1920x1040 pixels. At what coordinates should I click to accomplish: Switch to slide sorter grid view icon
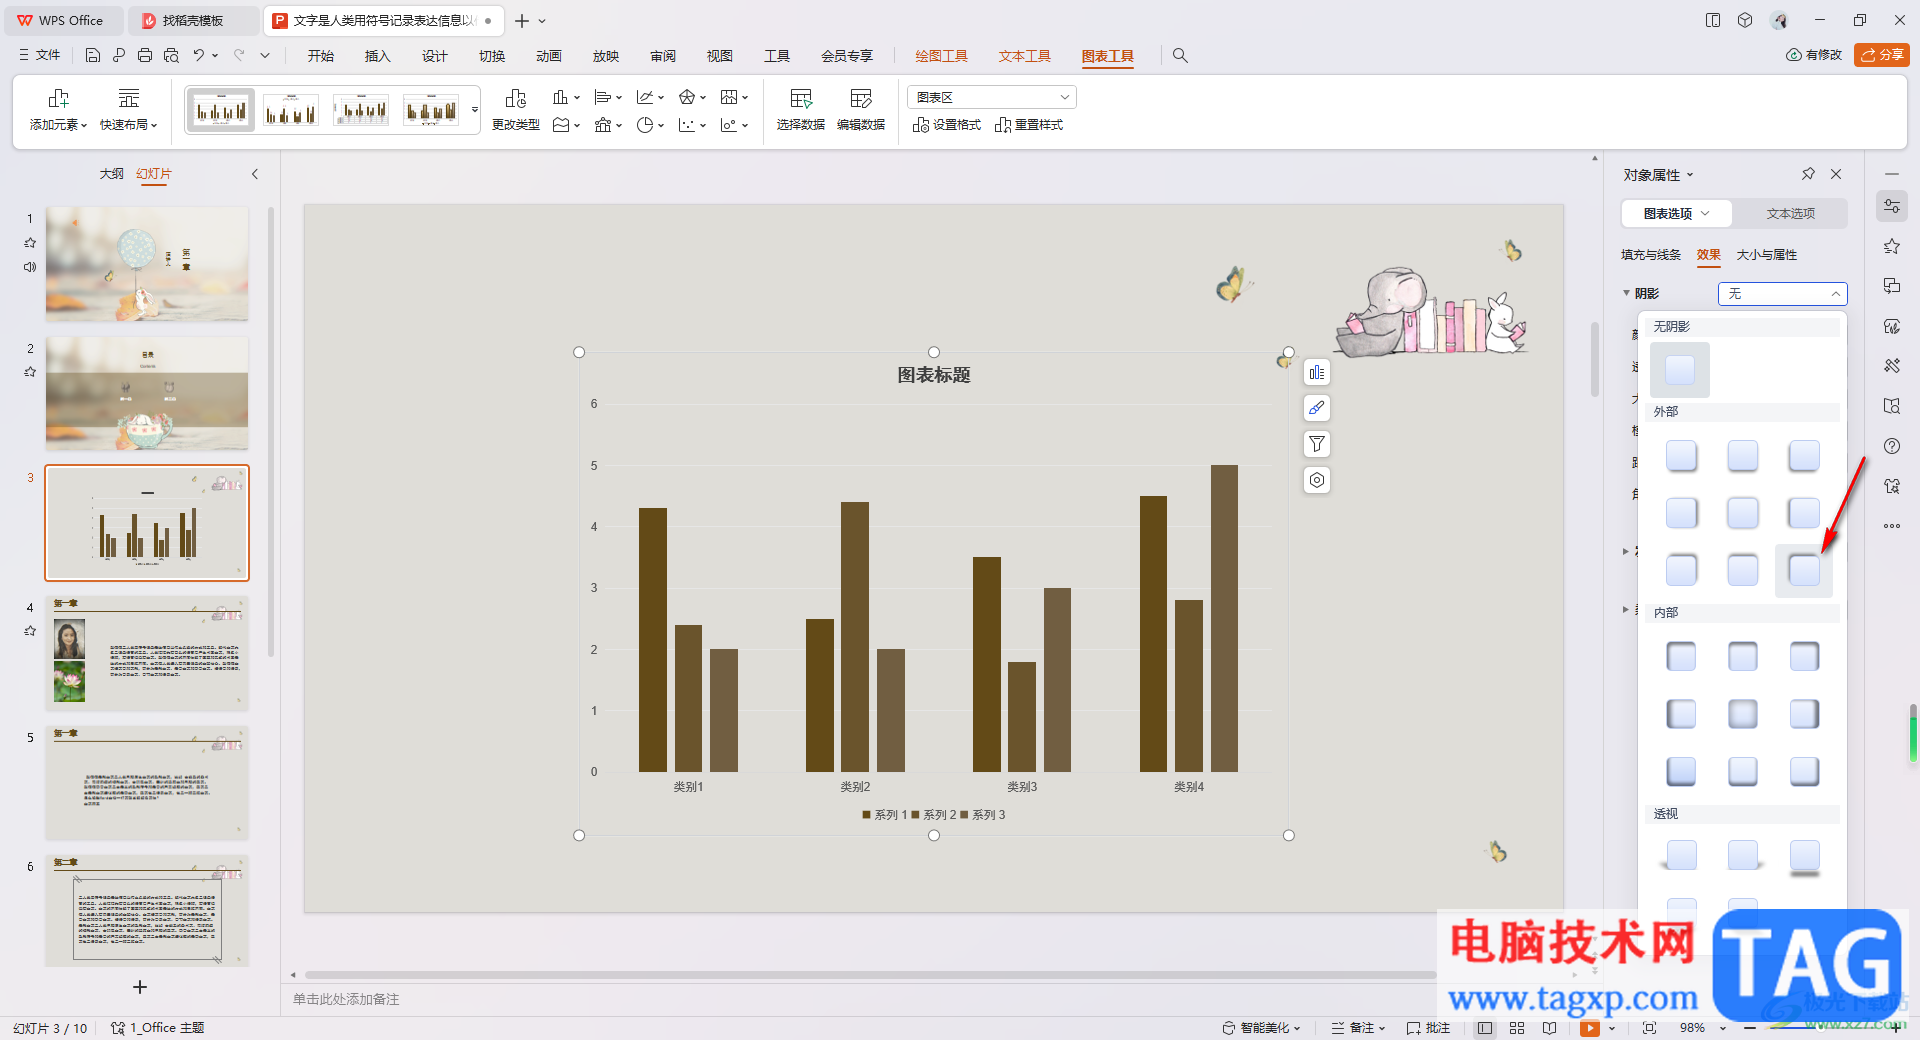pos(1517,1028)
